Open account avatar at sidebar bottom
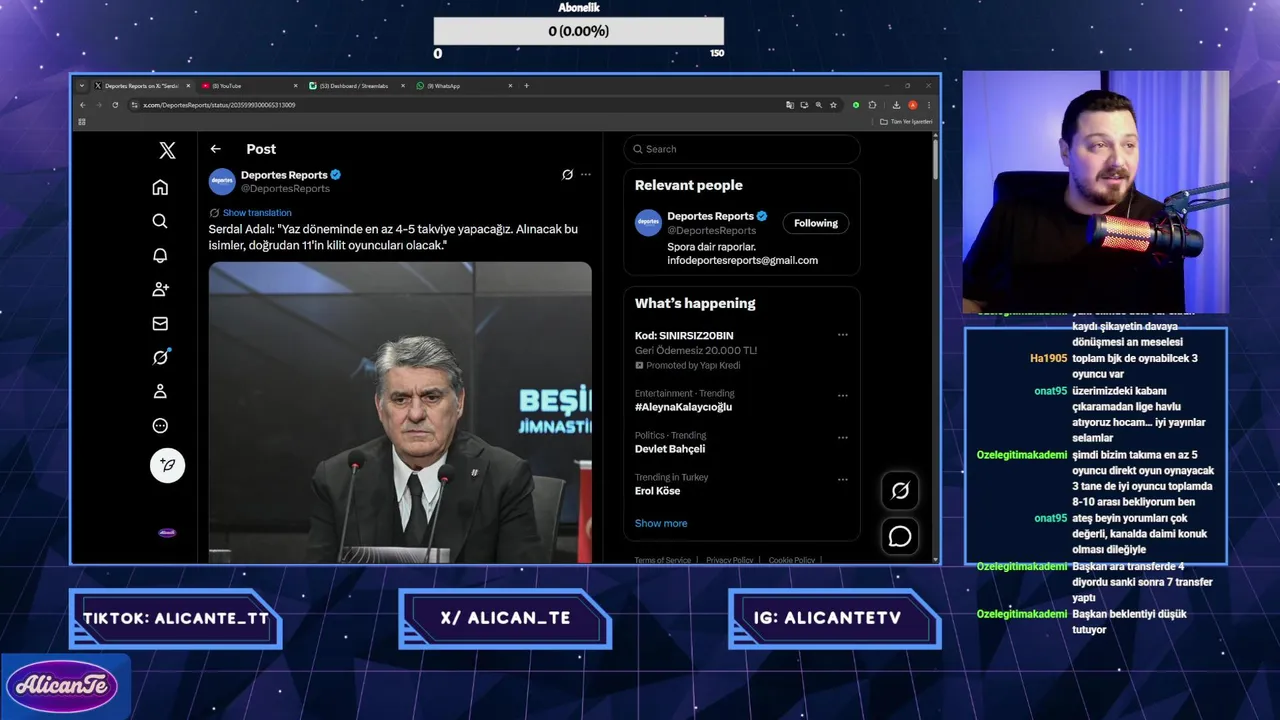1280x720 pixels. click(167, 533)
